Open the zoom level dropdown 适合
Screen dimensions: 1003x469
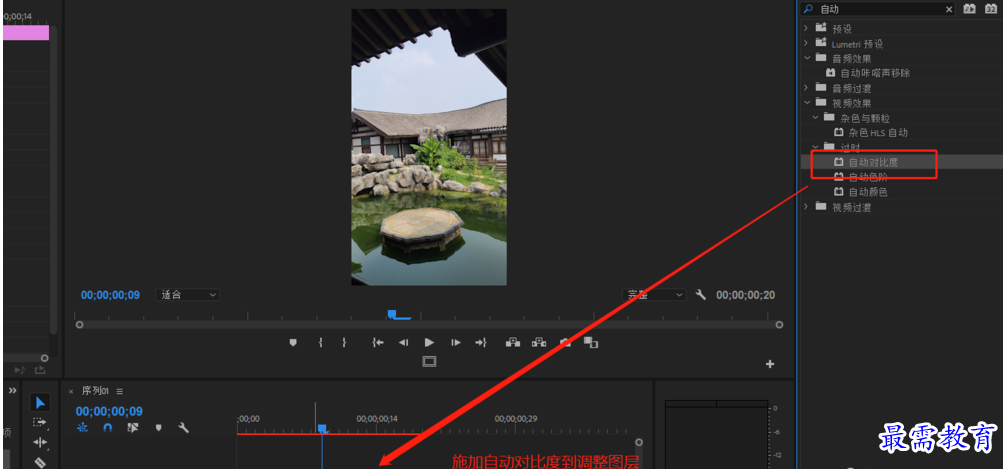pos(187,295)
